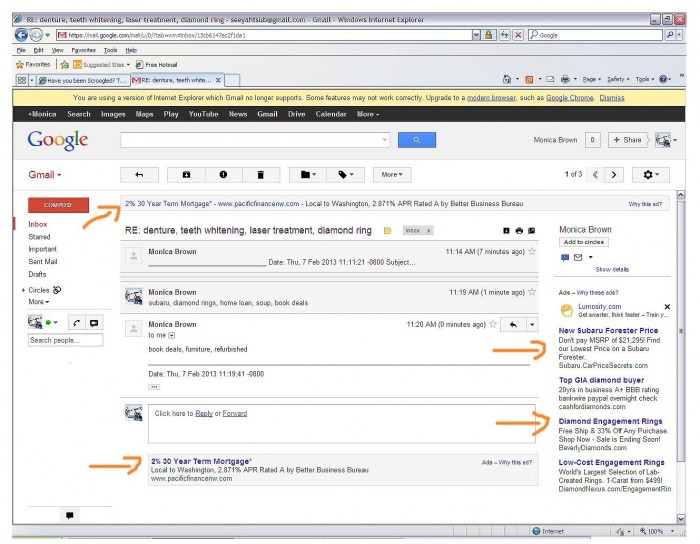This screenshot has width=700, height=544.
Task: Click the Share button
Action: (x=628, y=140)
